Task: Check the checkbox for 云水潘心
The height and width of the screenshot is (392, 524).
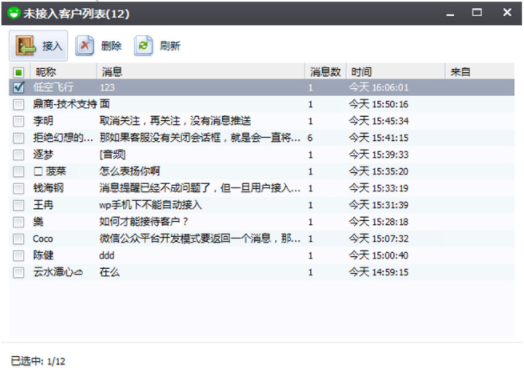Action: pyautogui.click(x=19, y=272)
